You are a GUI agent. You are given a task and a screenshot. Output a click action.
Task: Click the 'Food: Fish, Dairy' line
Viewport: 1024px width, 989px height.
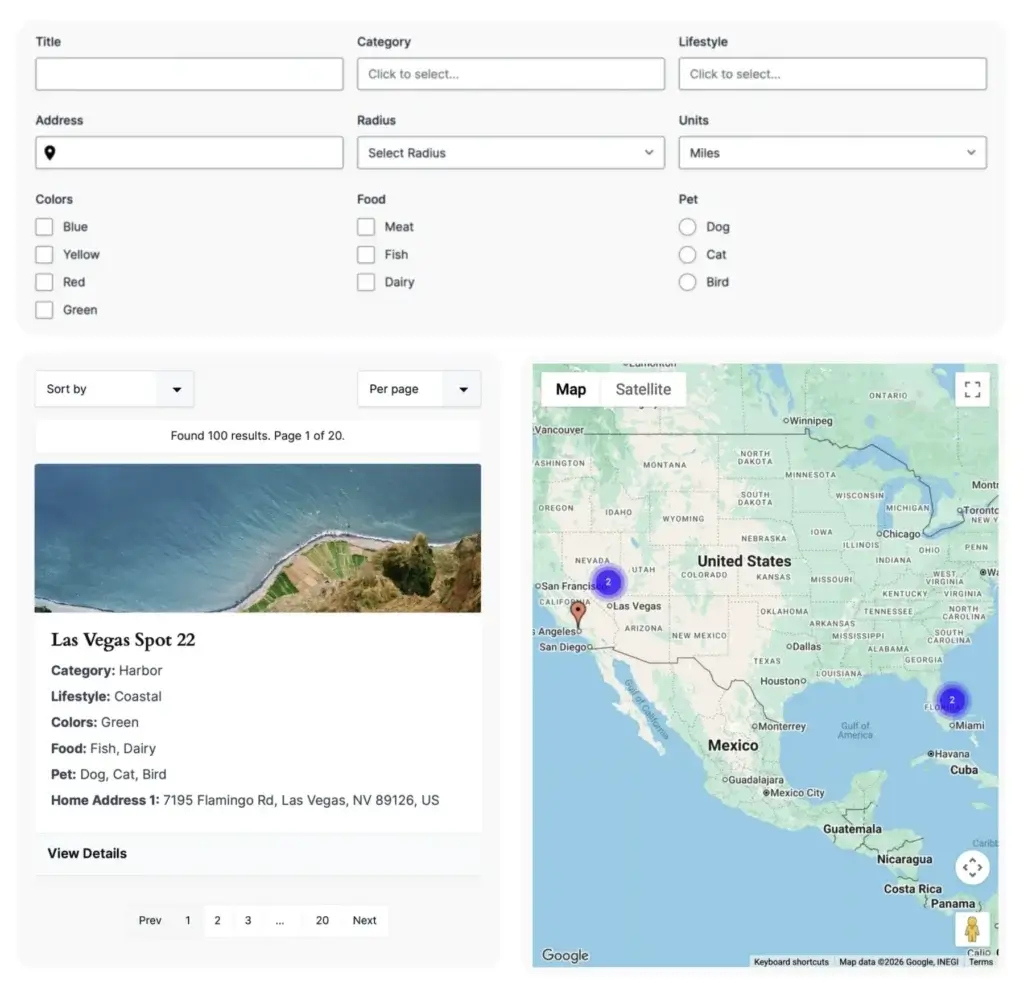pos(103,749)
